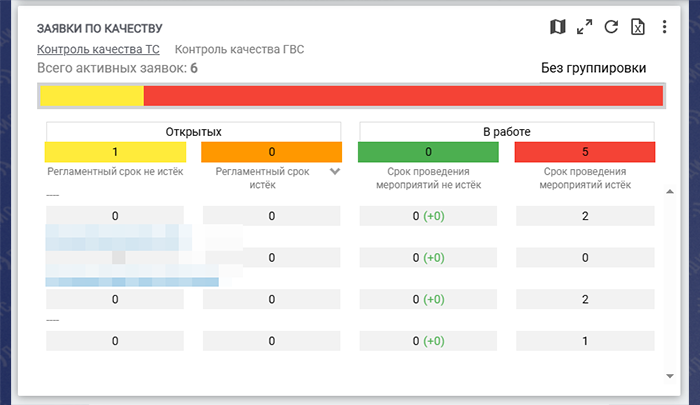Expand widget to fullscreen
Image resolution: width=700 pixels, height=405 pixels.
(x=585, y=27)
